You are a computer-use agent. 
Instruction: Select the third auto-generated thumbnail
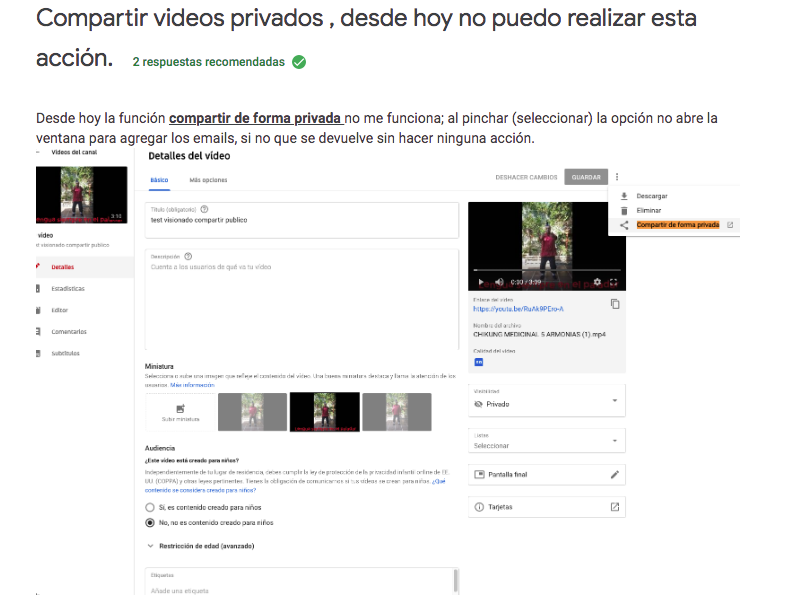tap(397, 412)
